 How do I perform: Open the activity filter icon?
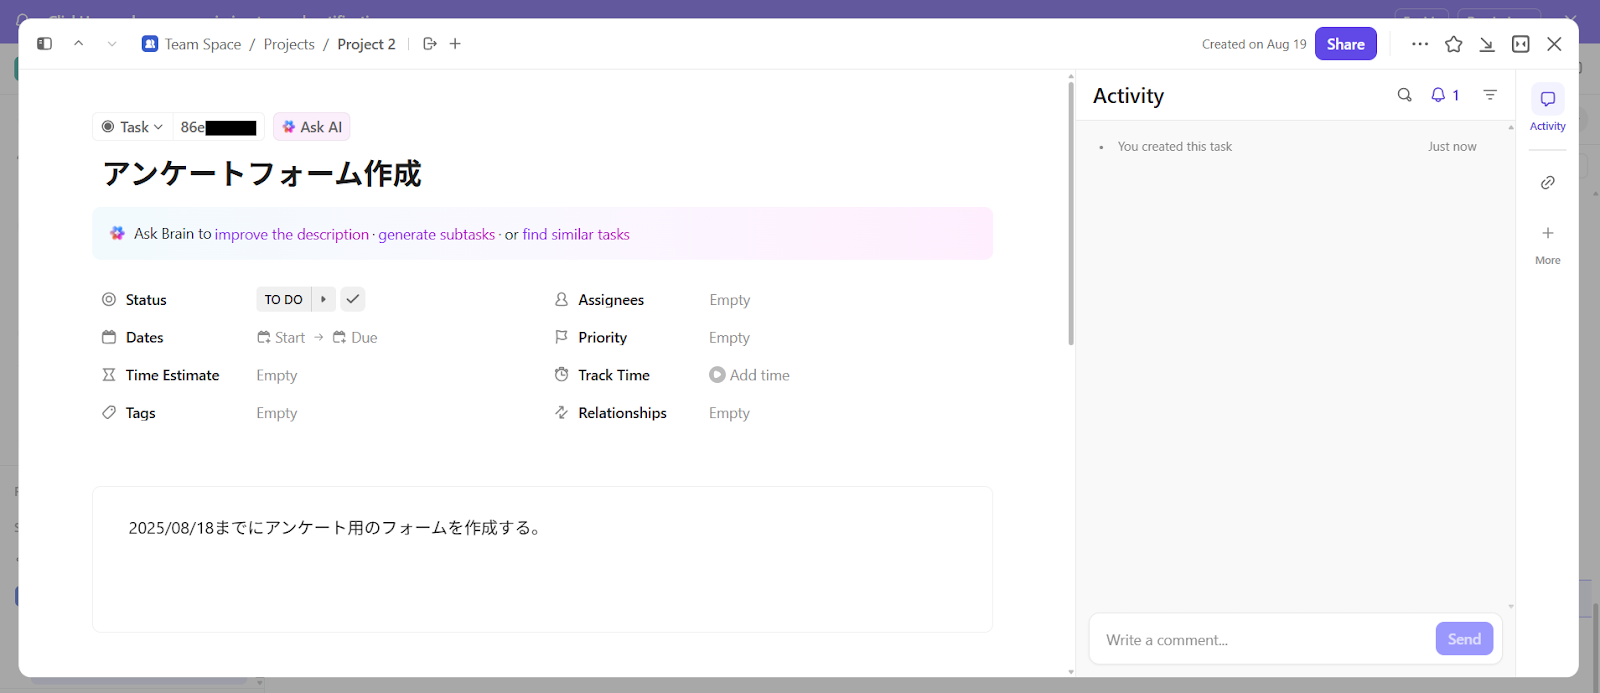coord(1490,95)
